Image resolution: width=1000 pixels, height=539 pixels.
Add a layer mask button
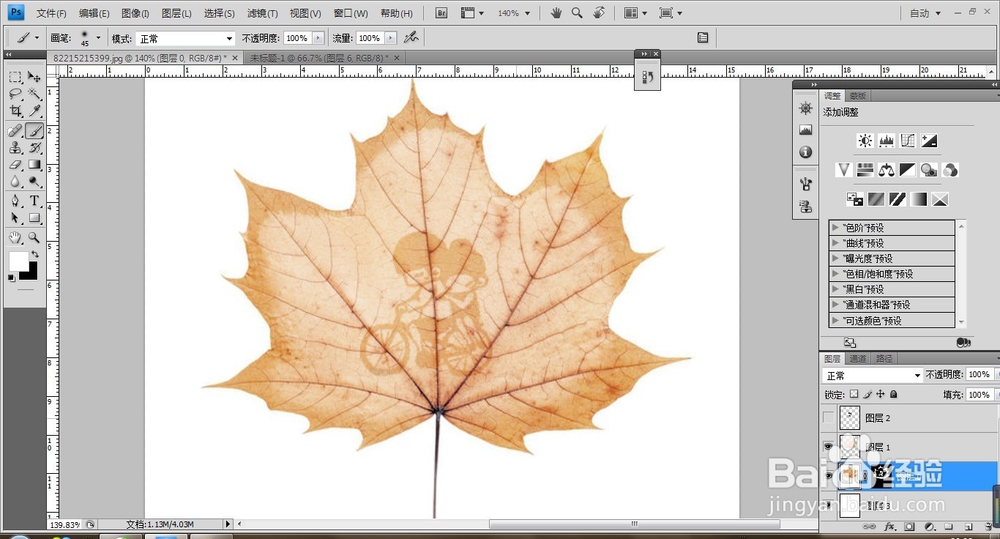(909, 527)
